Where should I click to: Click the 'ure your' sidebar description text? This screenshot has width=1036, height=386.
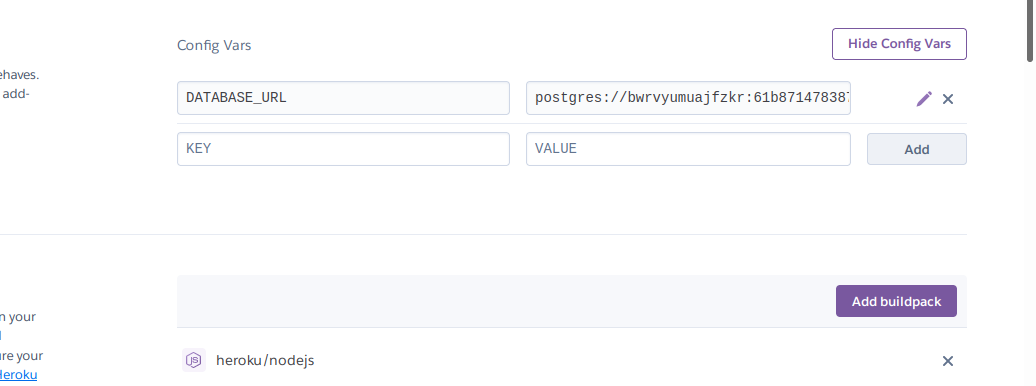(21, 356)
